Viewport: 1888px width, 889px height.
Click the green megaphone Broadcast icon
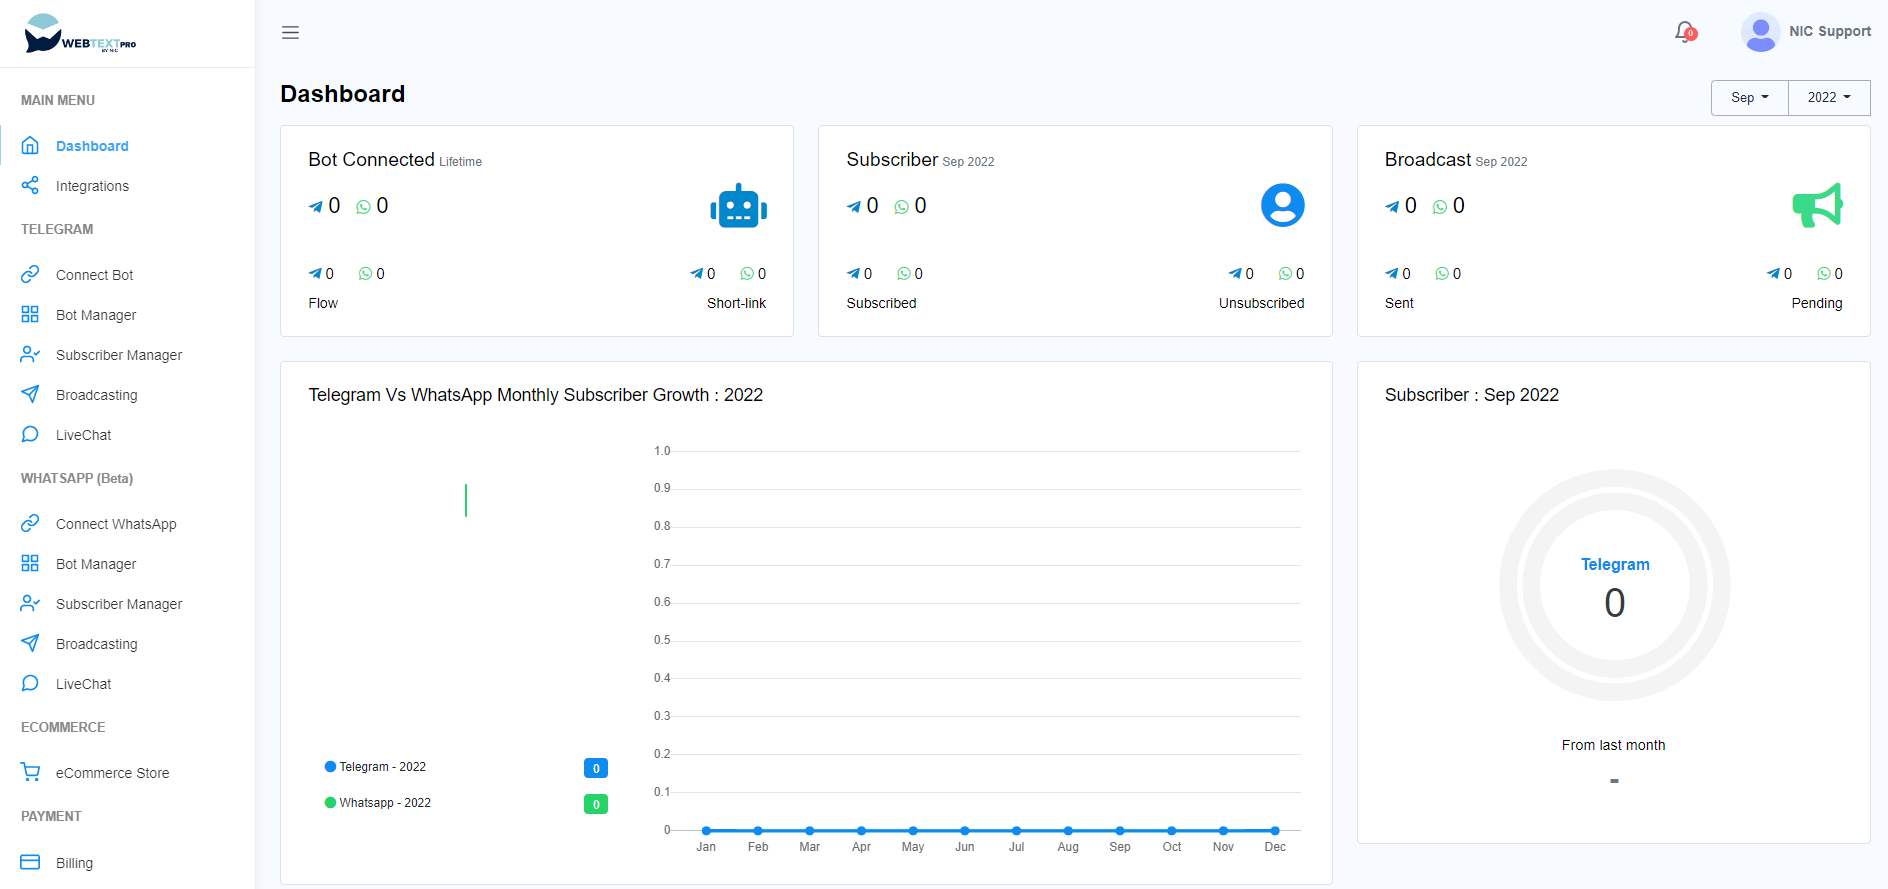1816,205
